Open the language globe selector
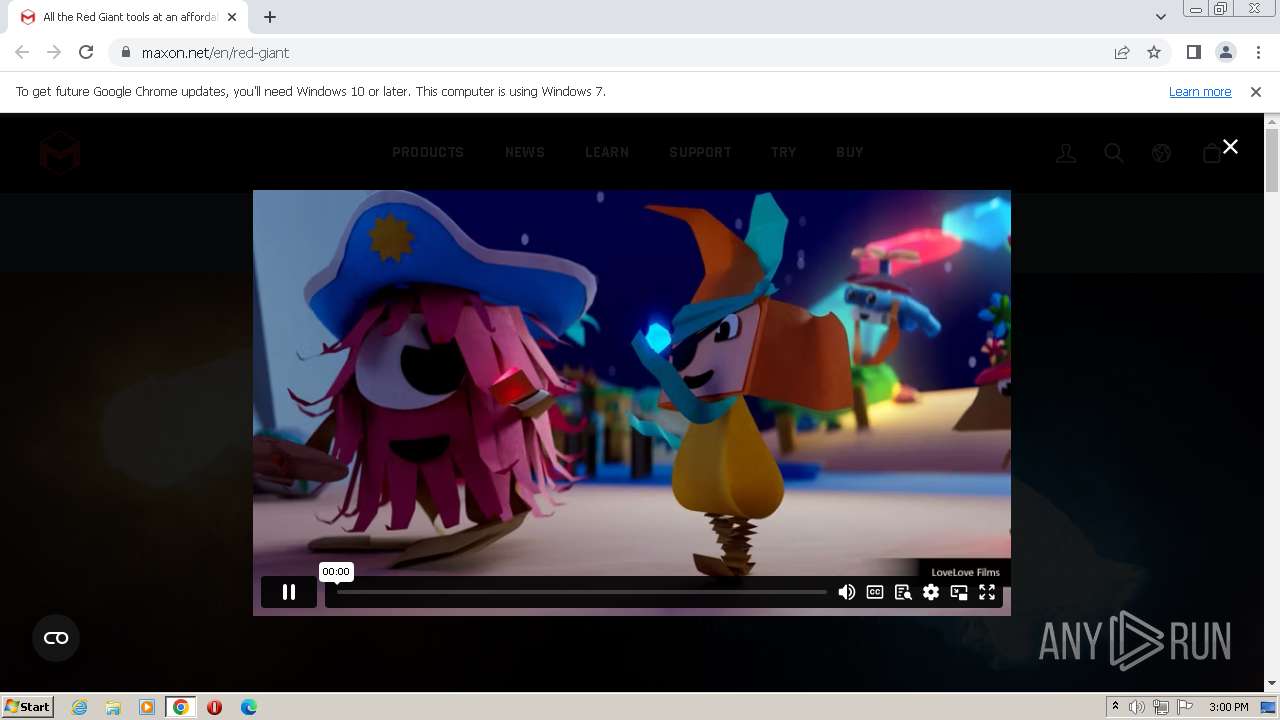This screenshot has height=720, width=1280. point(1161,153)
